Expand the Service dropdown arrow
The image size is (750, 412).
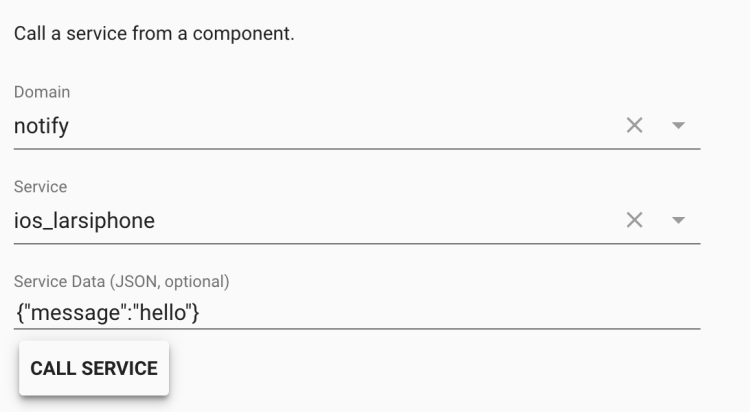click(x=678, y=220)
